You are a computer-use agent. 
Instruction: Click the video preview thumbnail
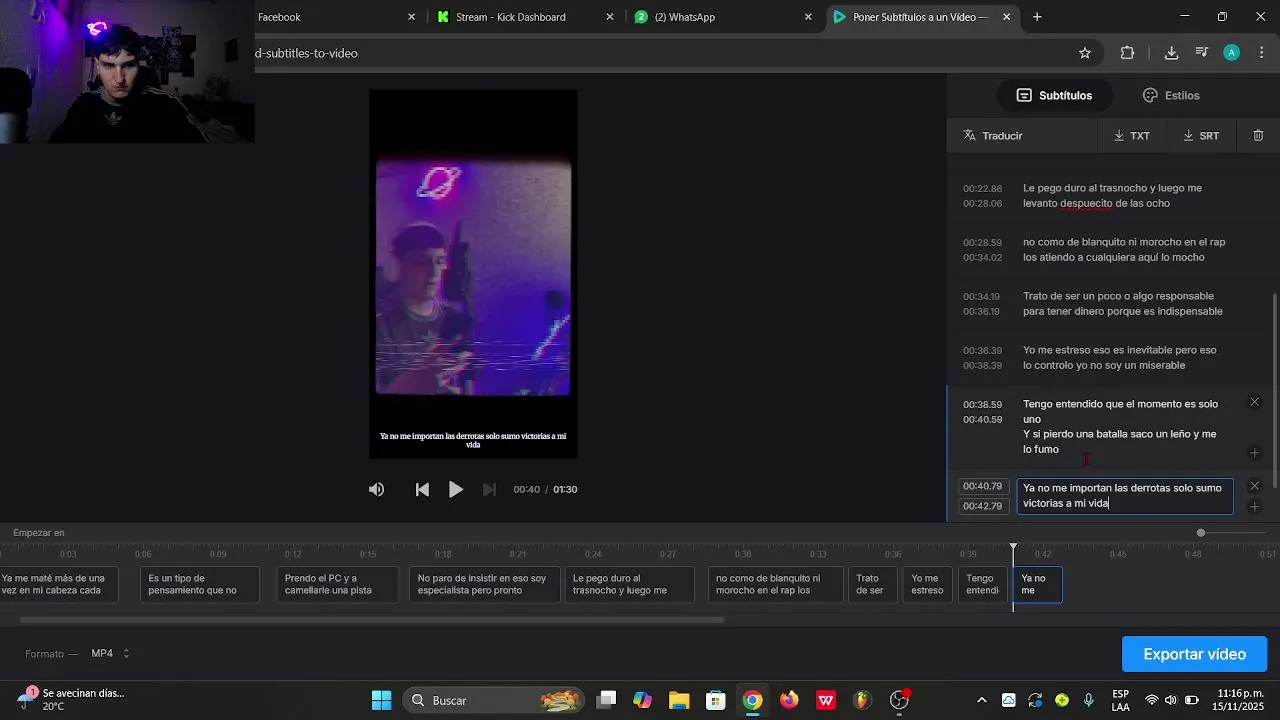pos(473,274)
